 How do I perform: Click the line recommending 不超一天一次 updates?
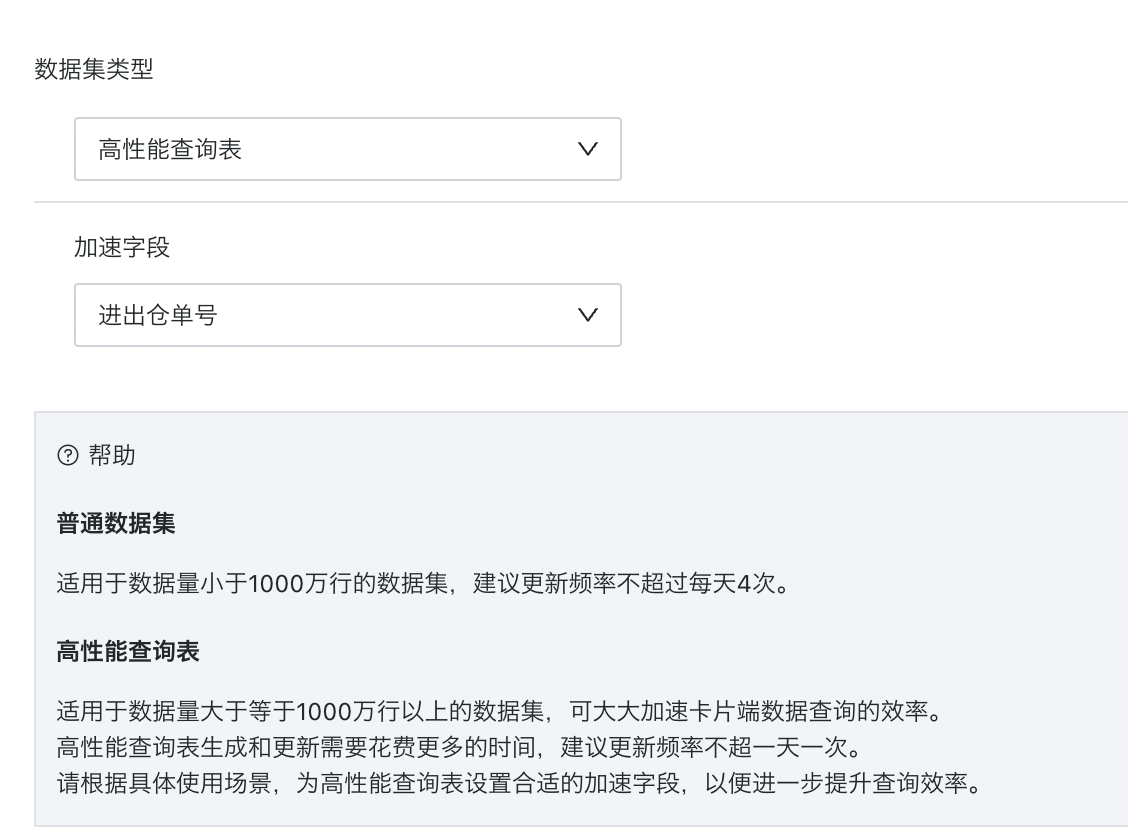point(460,747)
